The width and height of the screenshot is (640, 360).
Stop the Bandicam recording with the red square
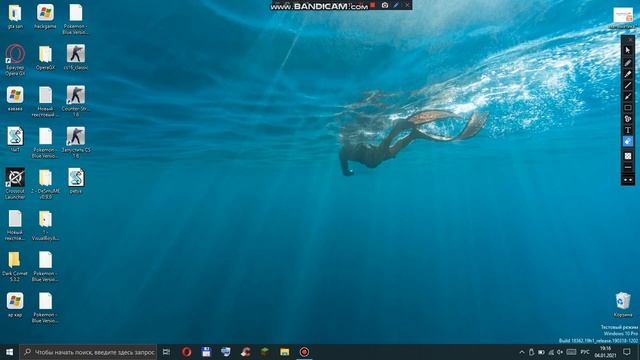373,5
